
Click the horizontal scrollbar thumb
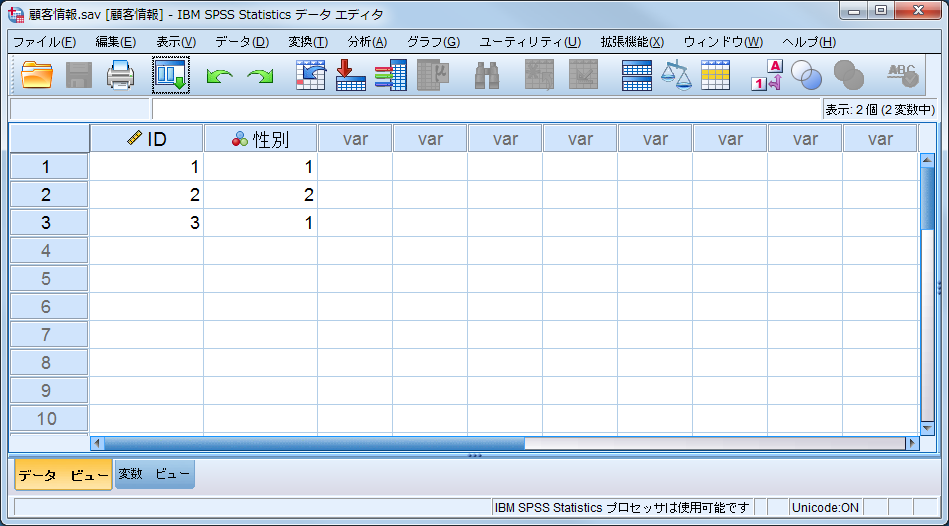(314, 443)
